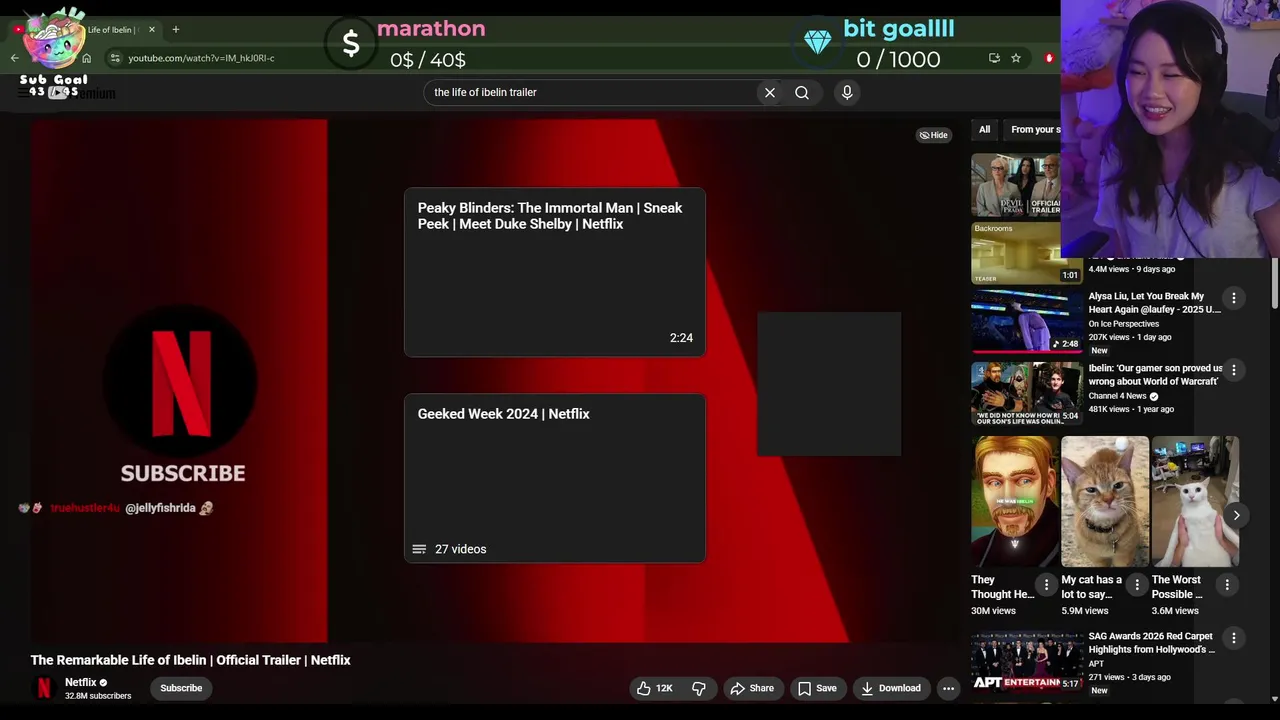1280x720 pixels.
Task: Click the browser back arrow
Action: pyautogui.click(x=15, y=58)
